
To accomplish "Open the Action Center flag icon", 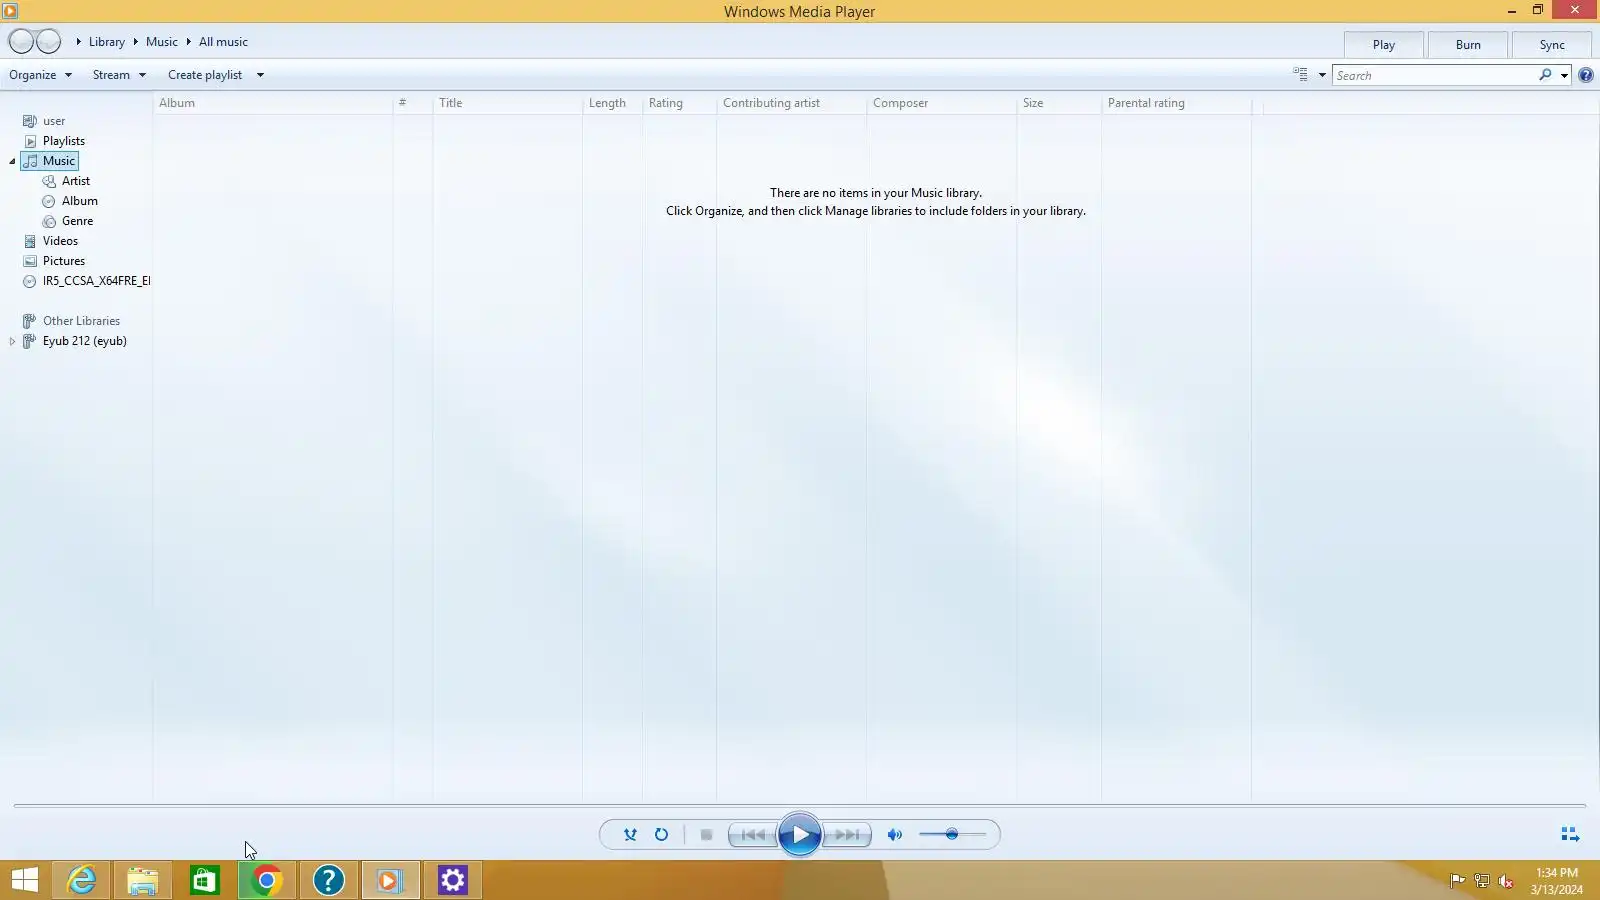I will tap(1457, 881).
